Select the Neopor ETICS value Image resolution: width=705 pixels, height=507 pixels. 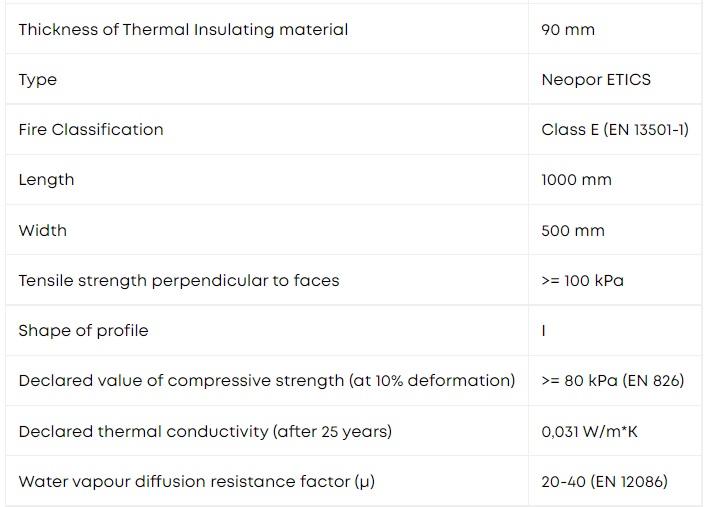tap(596, 80)
